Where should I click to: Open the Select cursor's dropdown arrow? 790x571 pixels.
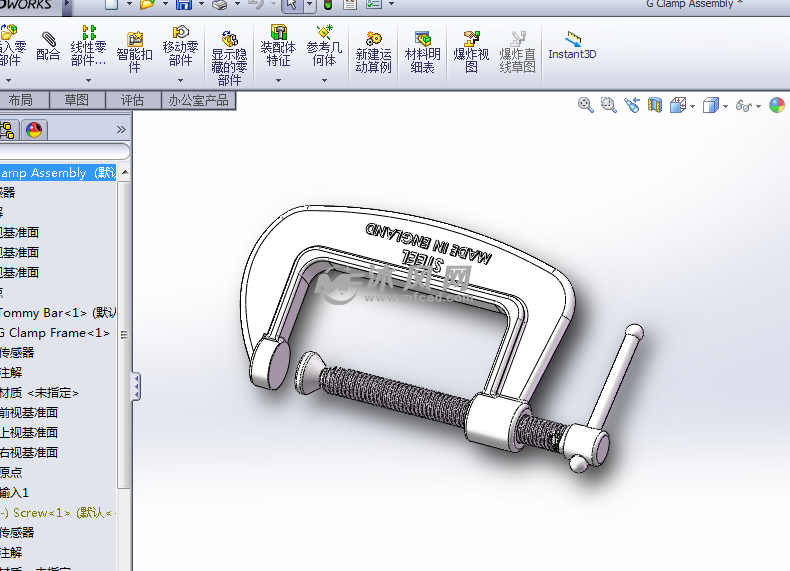(x=310, y=5)
